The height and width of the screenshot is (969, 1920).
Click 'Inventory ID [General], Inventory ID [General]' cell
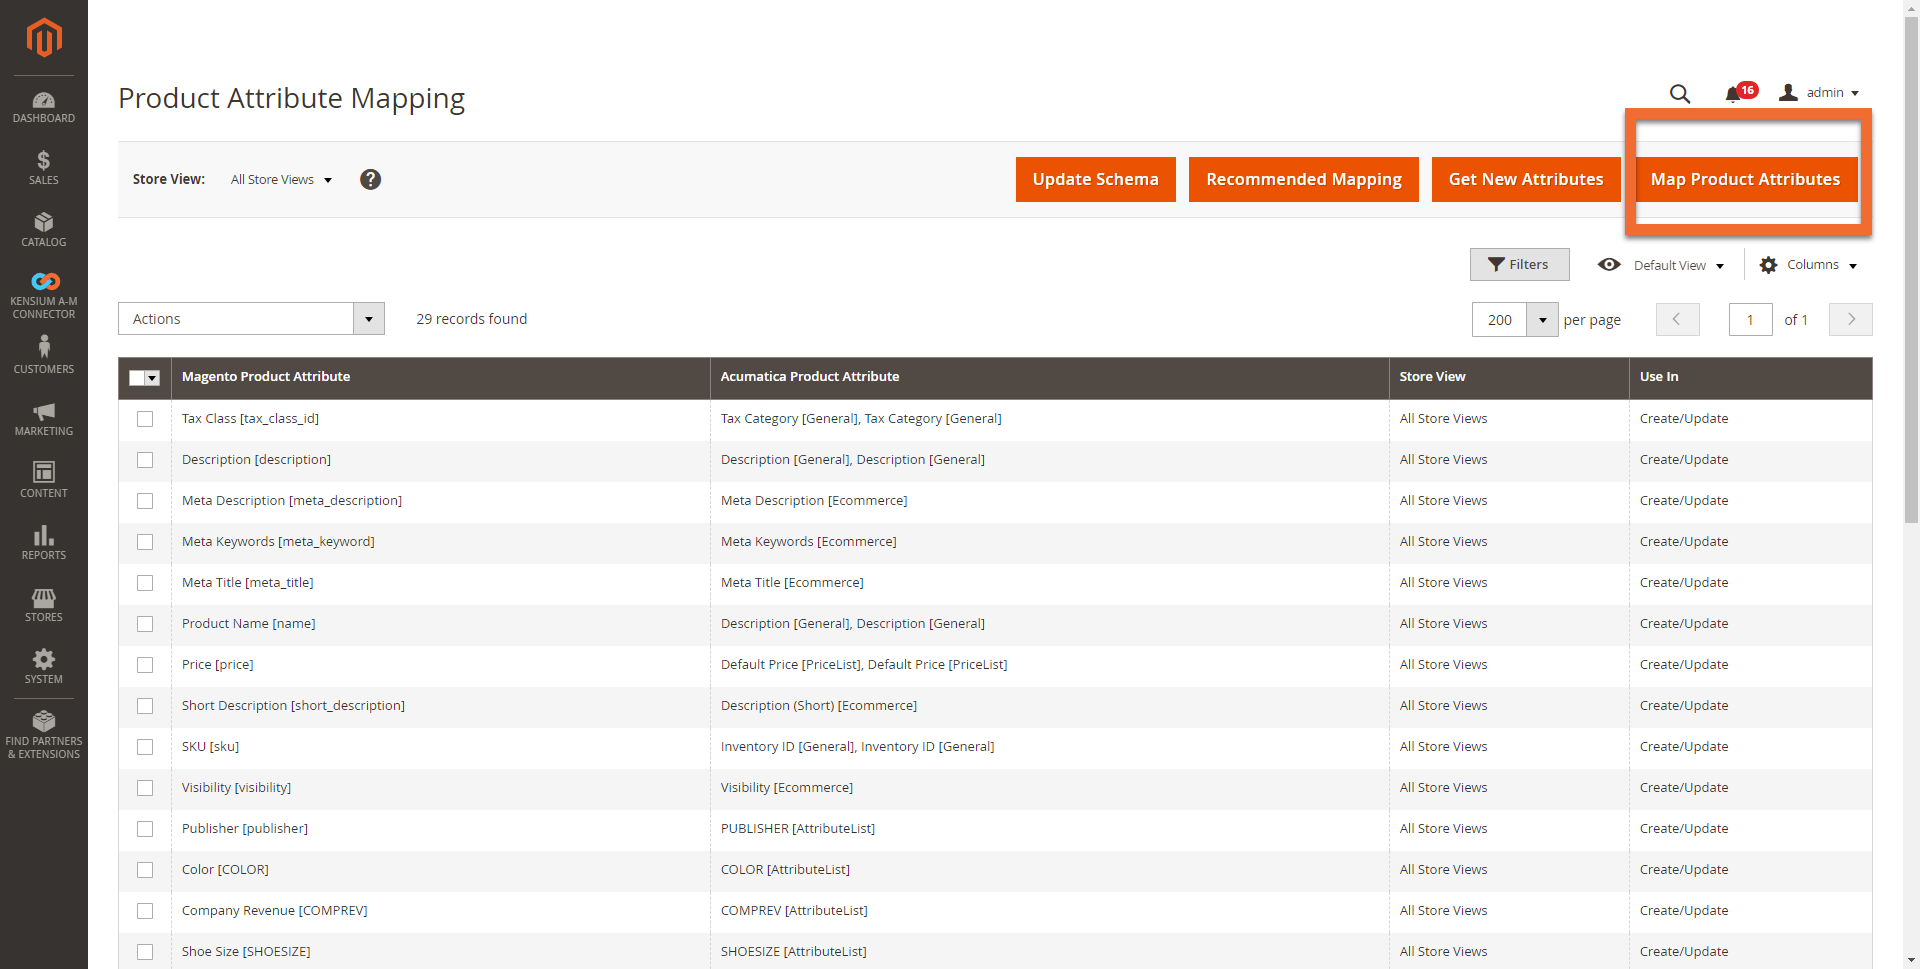(x=857, y=747)
